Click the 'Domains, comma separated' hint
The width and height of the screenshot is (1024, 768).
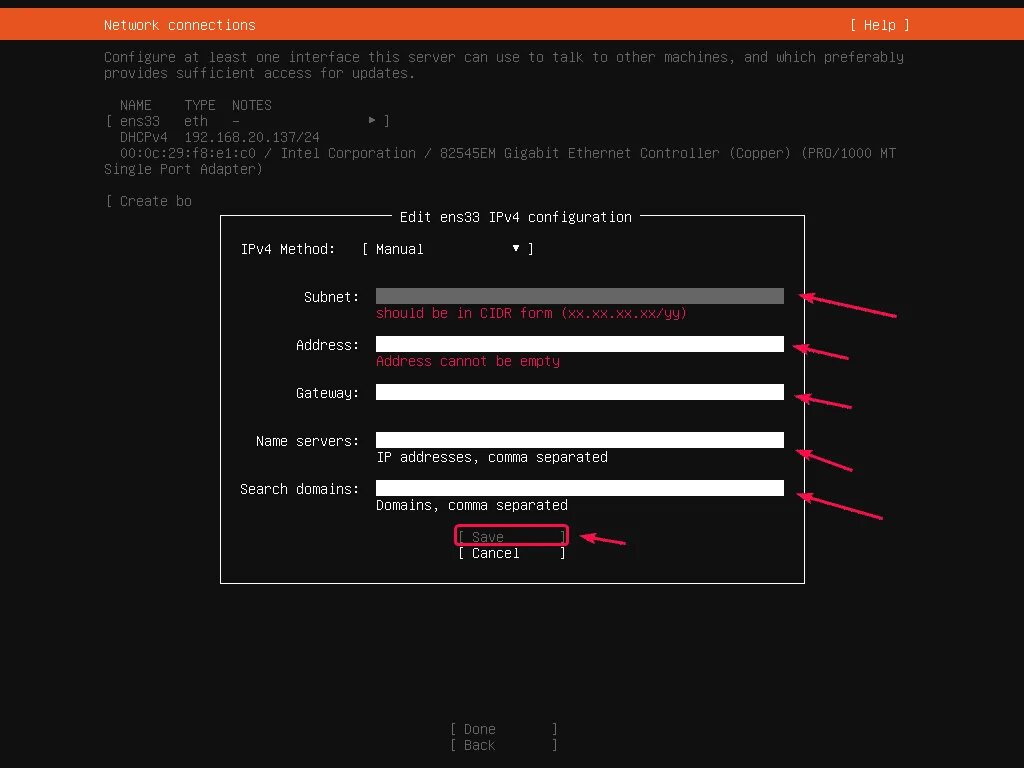pyautogui.click(x=472, y=505)
